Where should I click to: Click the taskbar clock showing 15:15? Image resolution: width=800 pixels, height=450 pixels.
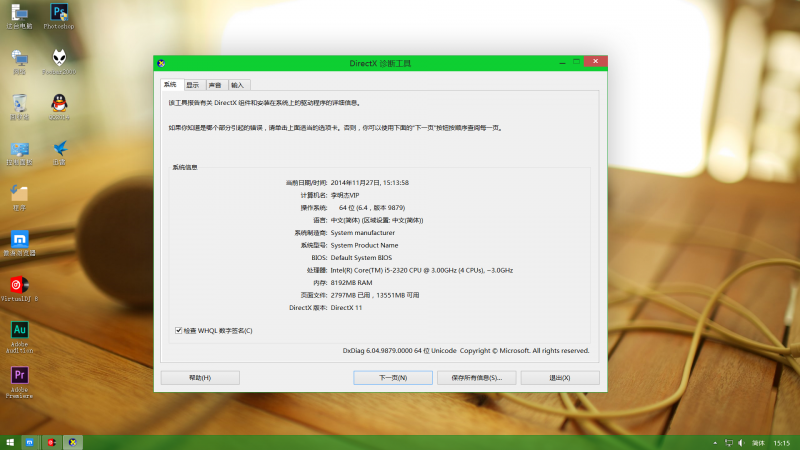pos(781,442)
